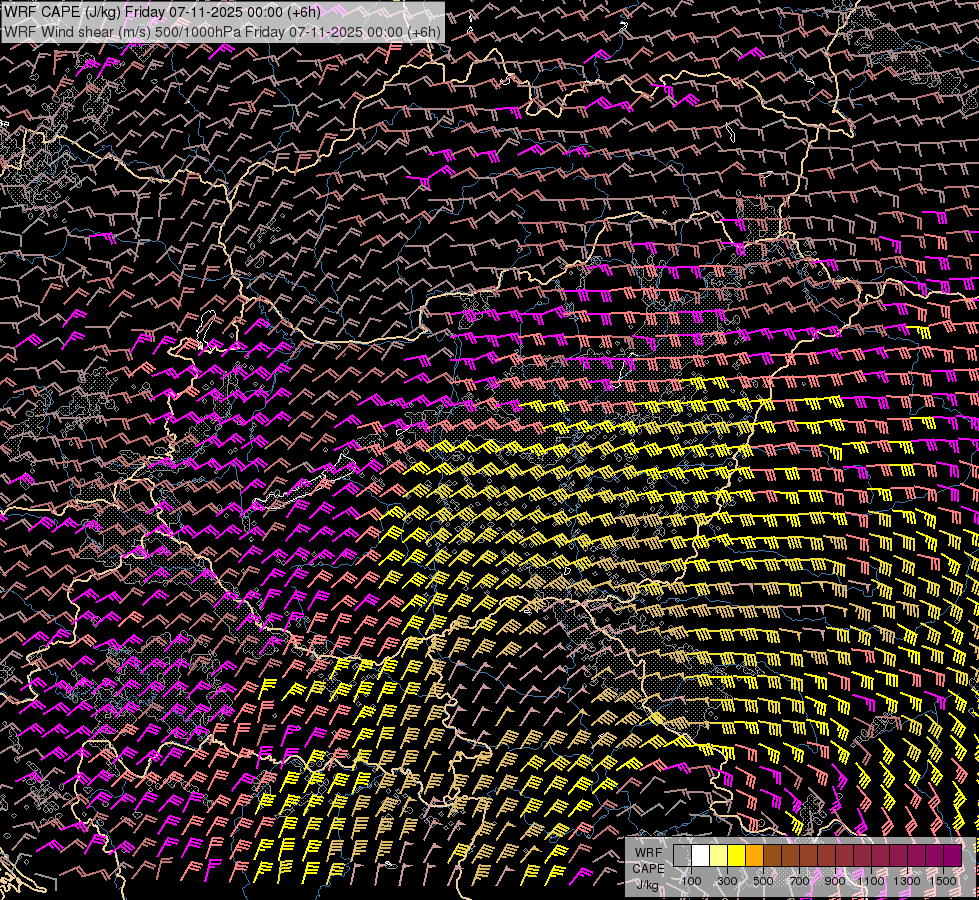
Task: Pick the orange swatch in the color scale
Action: click(754, 856)
